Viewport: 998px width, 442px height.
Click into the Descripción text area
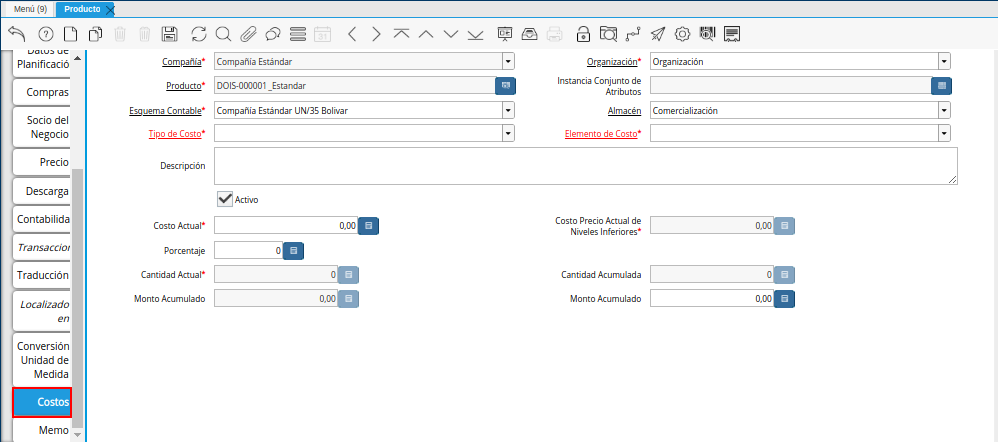coord(585,166)
